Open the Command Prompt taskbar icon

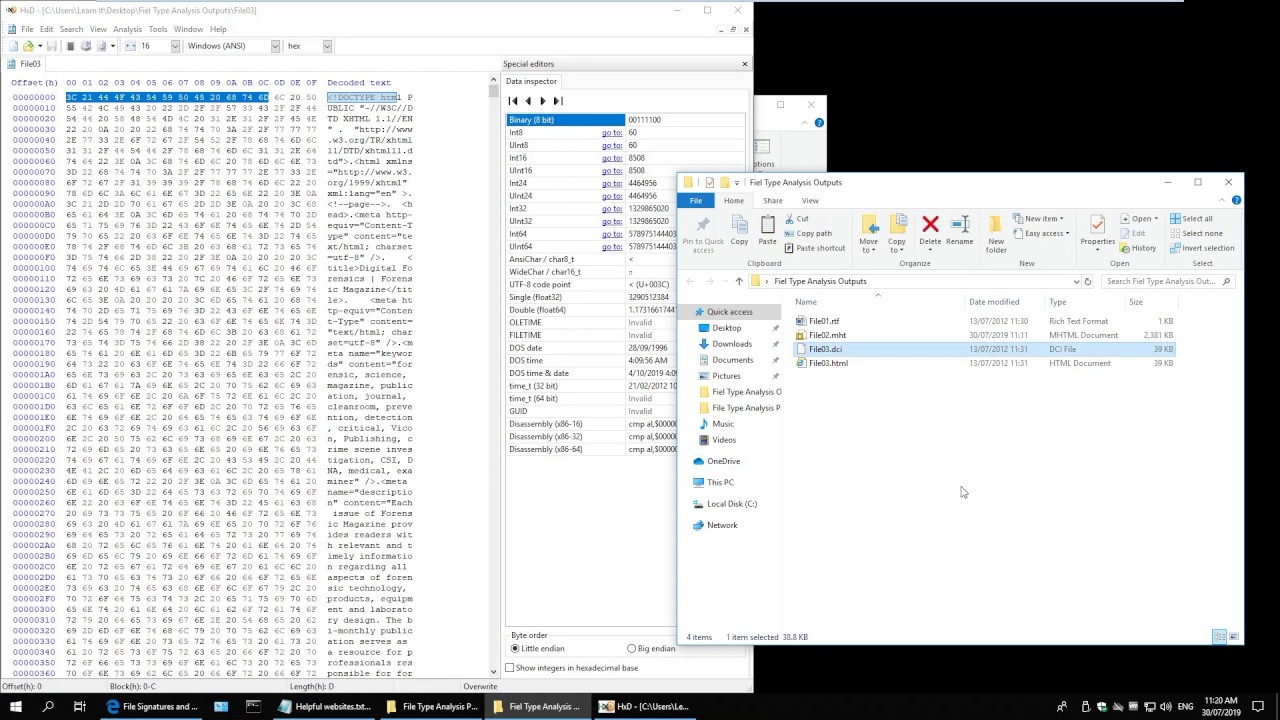click(253, 706)
